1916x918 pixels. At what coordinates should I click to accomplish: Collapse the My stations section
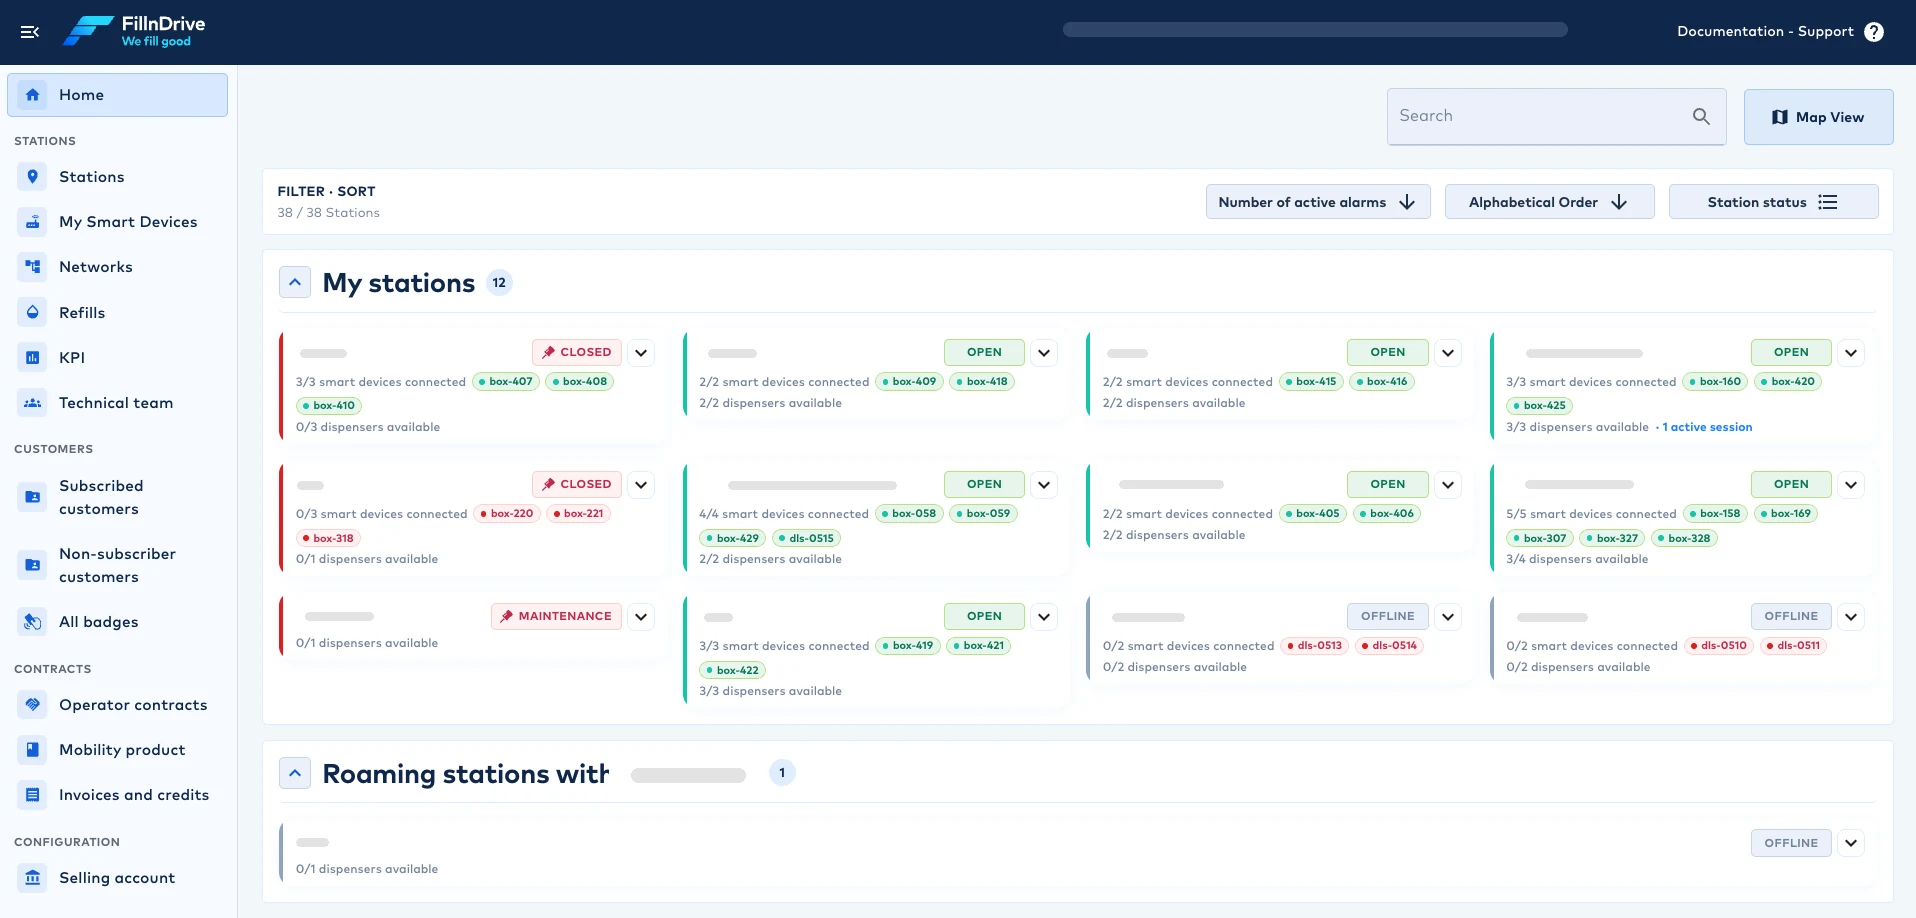(295, 283)
